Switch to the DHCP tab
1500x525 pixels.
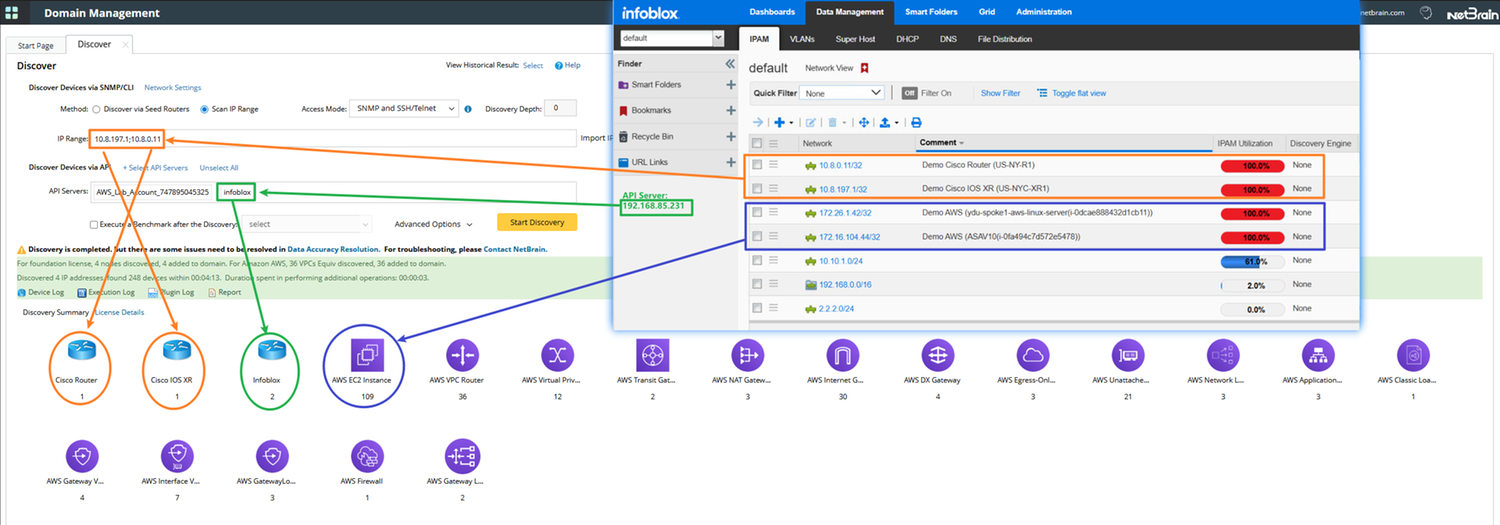tap(907, 39)
